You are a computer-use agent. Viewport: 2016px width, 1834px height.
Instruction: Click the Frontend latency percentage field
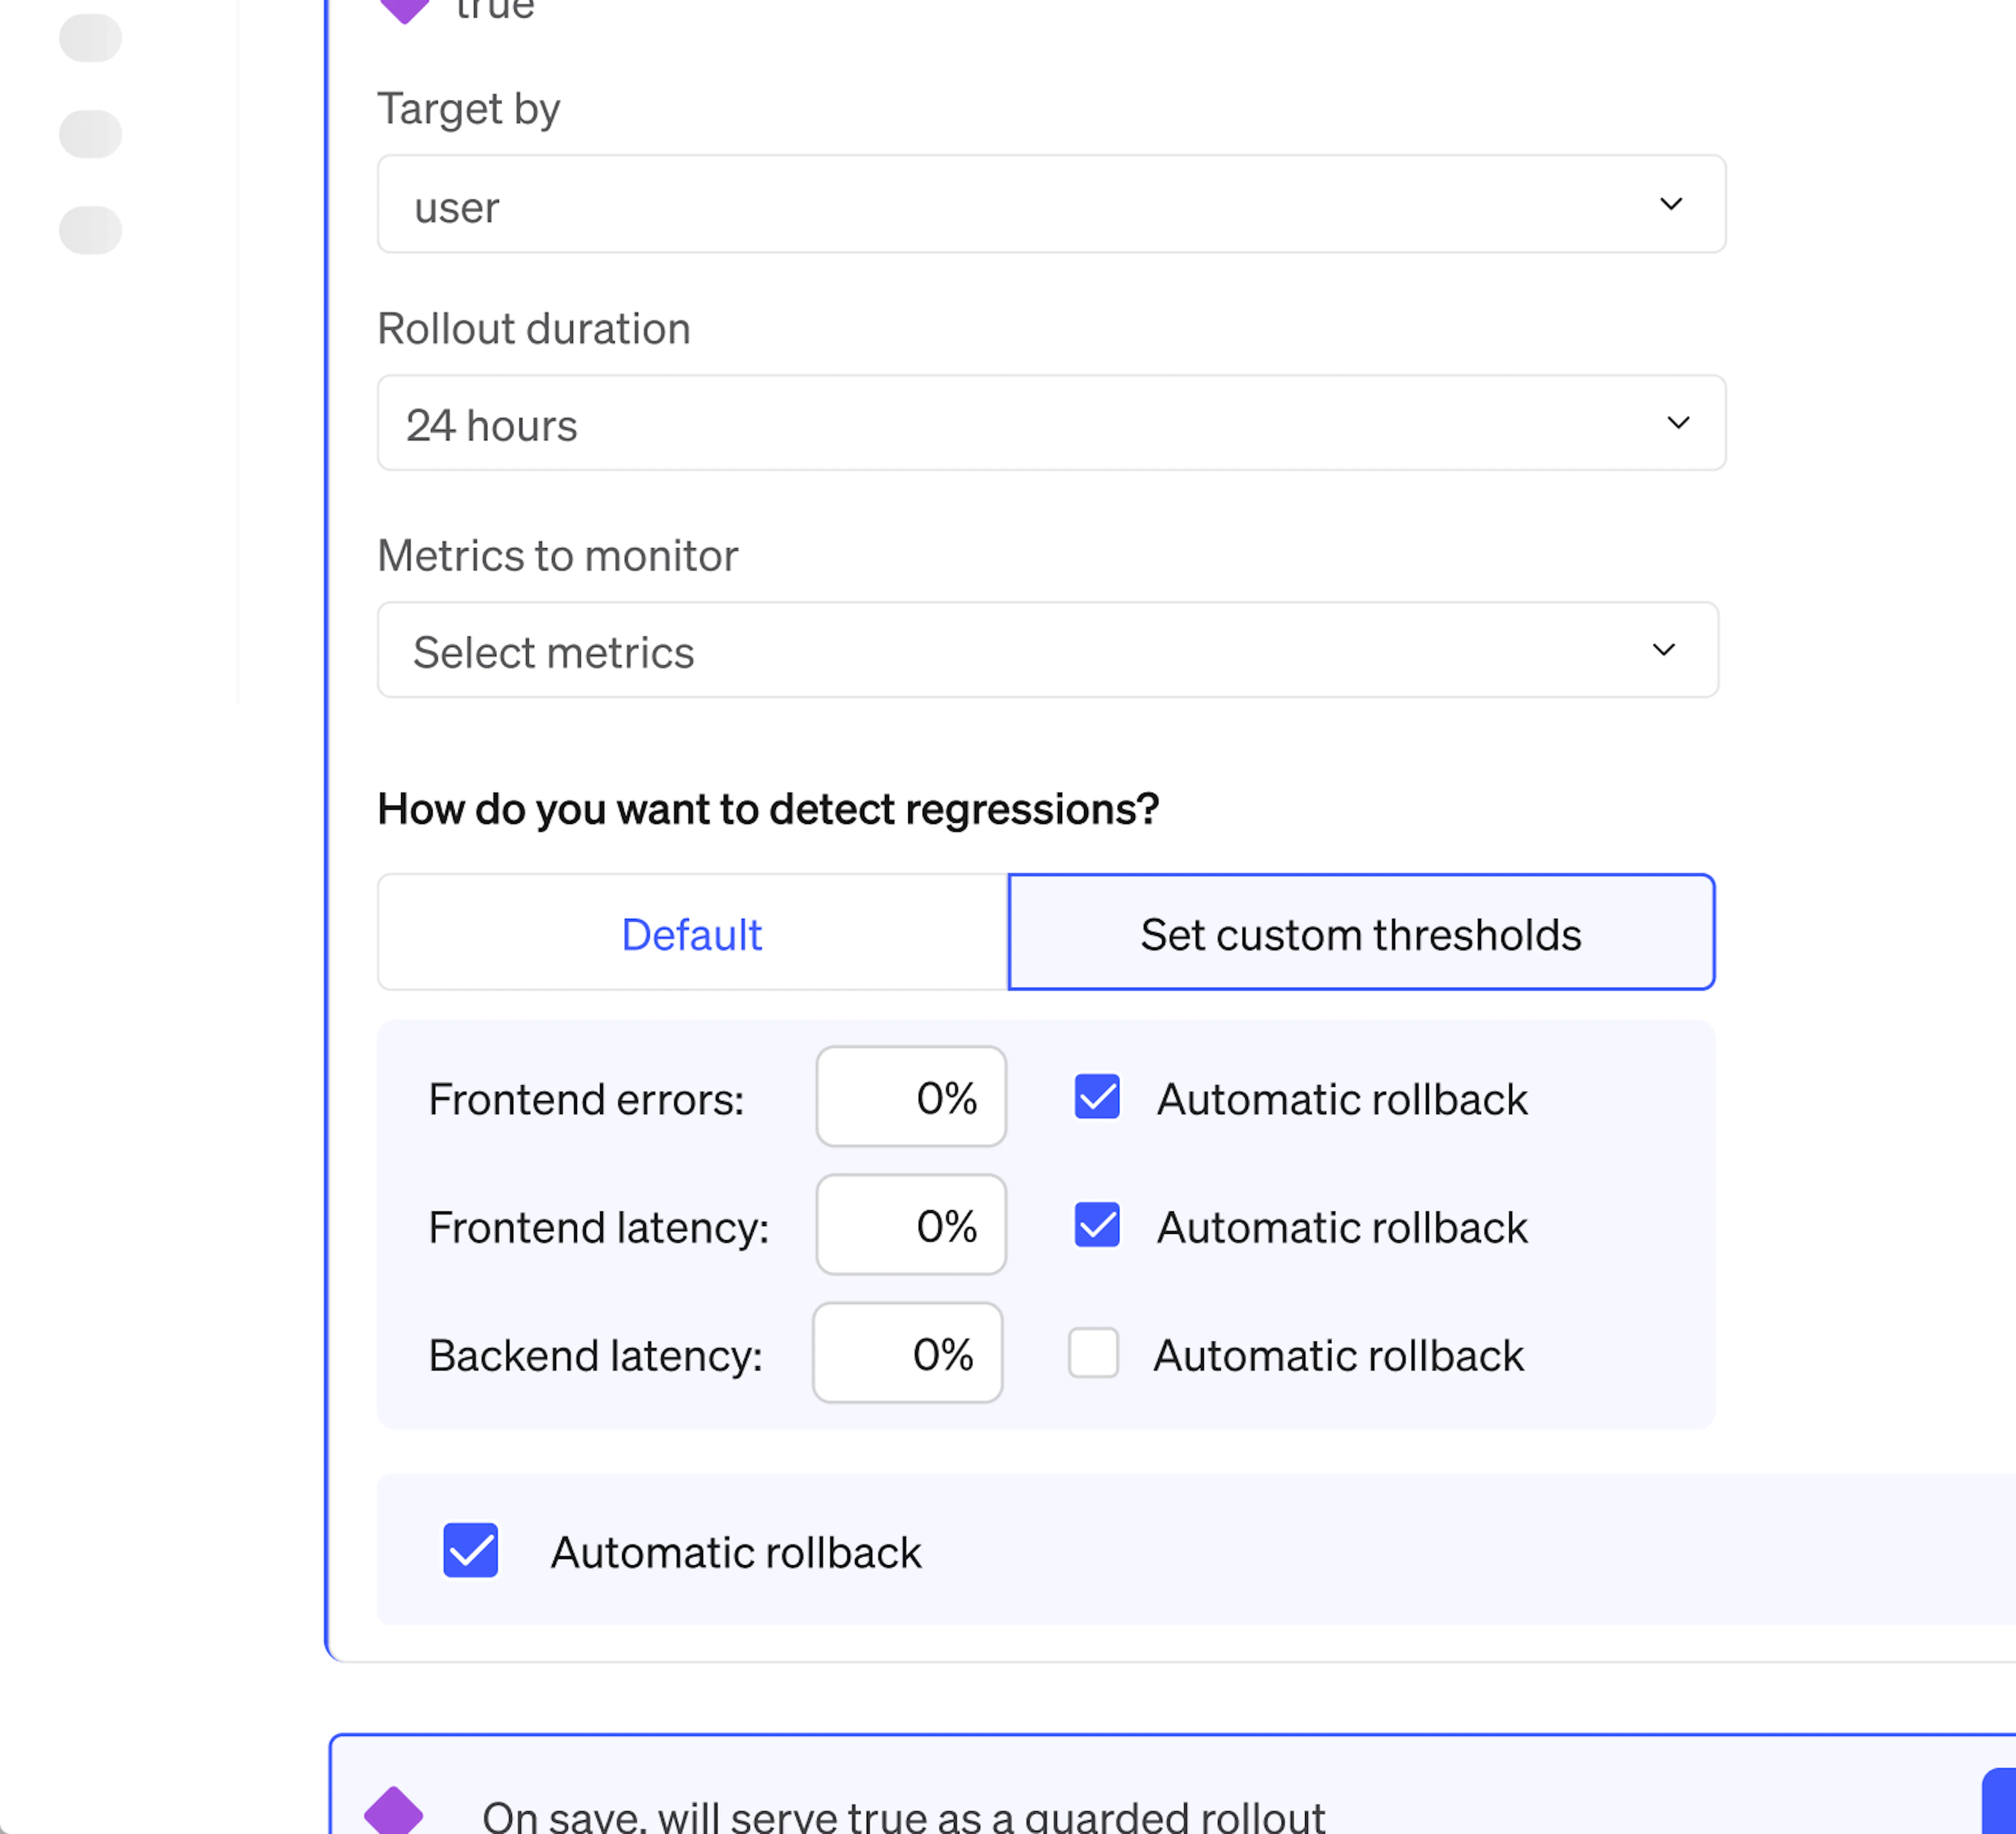(x=911, y=1225)
